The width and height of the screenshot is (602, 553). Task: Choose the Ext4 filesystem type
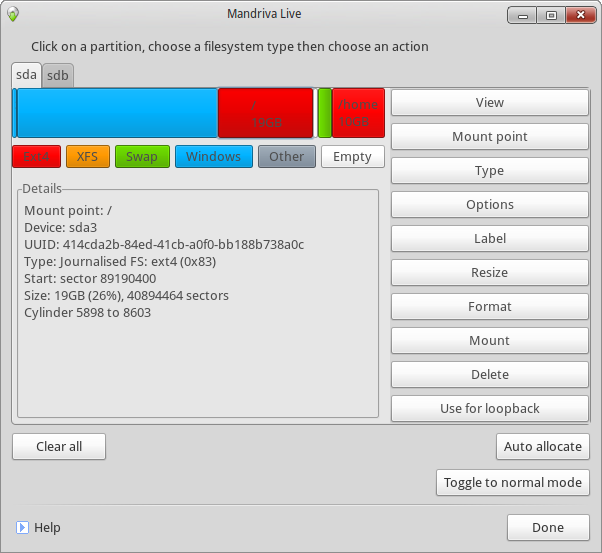click(x=36, y=157)
